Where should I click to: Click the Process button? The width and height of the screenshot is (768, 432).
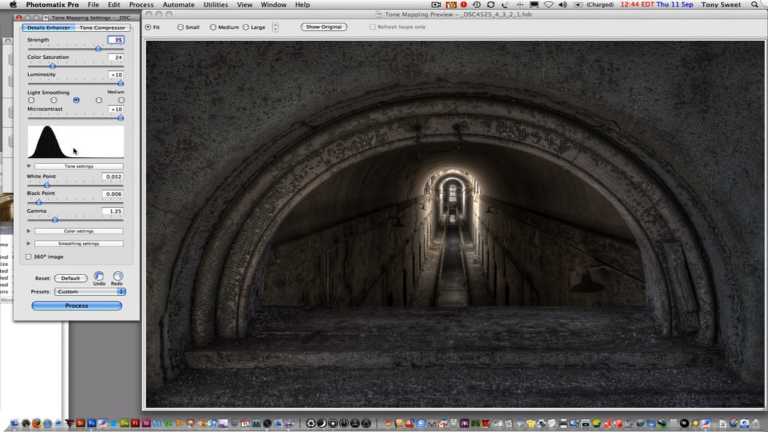[x=77, y=306]
